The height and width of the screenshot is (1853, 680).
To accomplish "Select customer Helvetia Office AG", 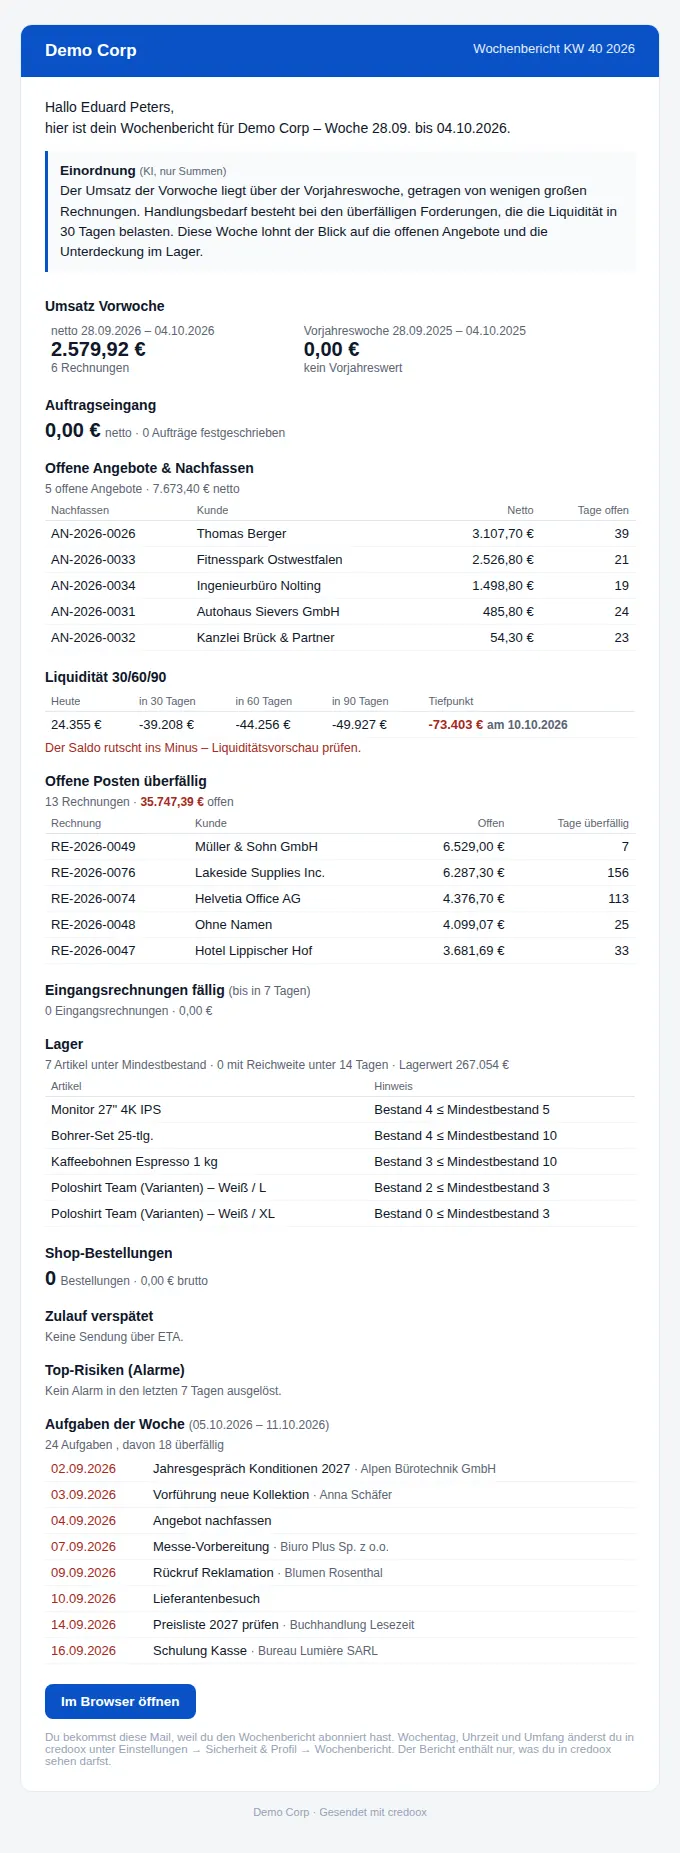I will [x=248, y=898].
